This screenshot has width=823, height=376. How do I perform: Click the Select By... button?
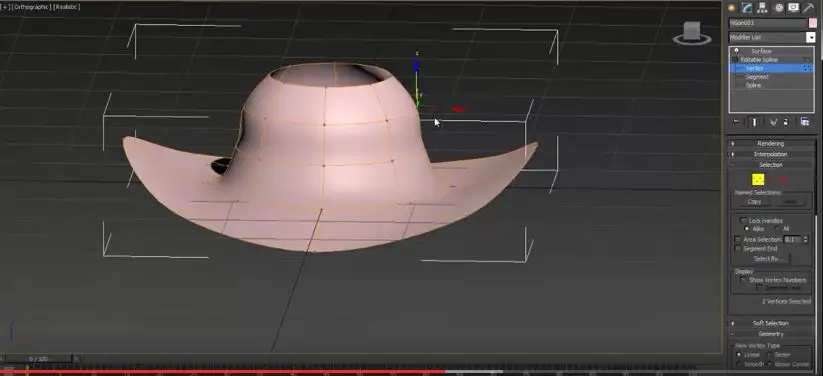click(768, 259)
